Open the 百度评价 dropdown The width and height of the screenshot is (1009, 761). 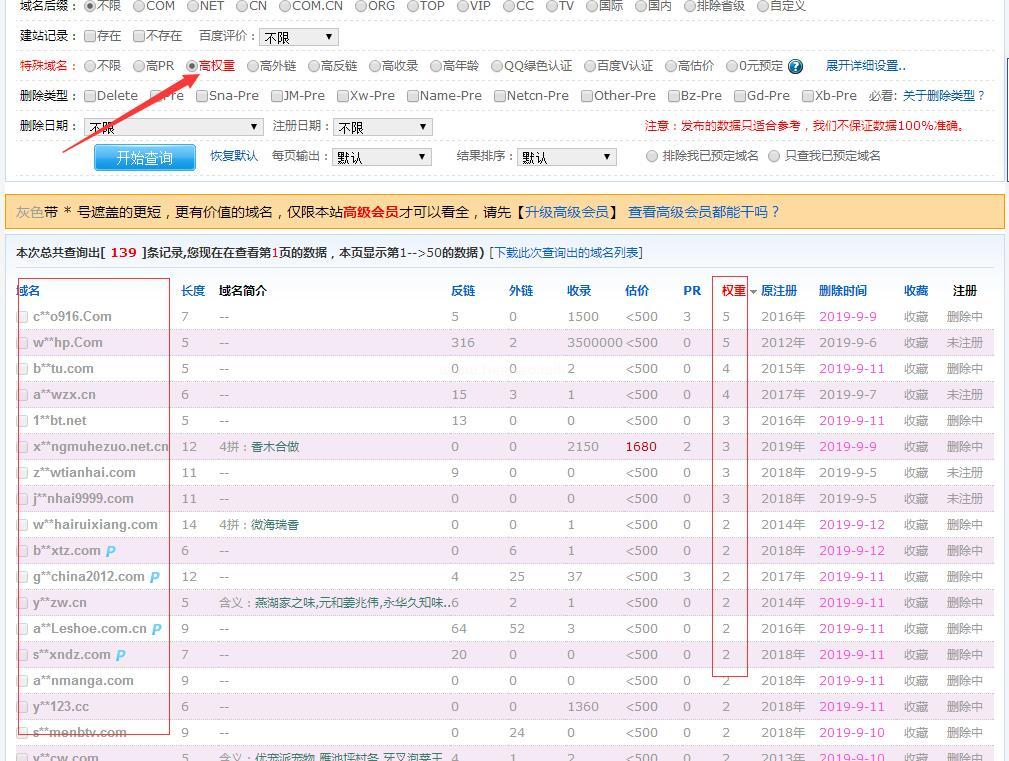[x=298, y=37]
